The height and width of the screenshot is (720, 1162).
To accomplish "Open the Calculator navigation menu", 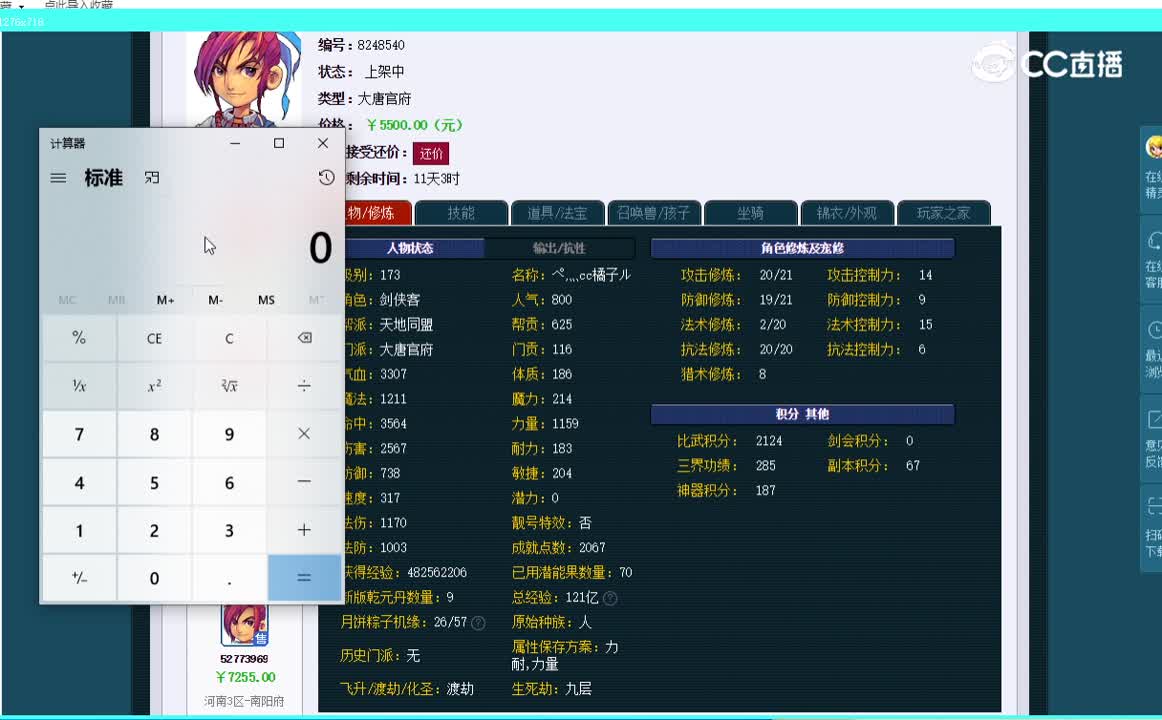I will click(57, 178).
